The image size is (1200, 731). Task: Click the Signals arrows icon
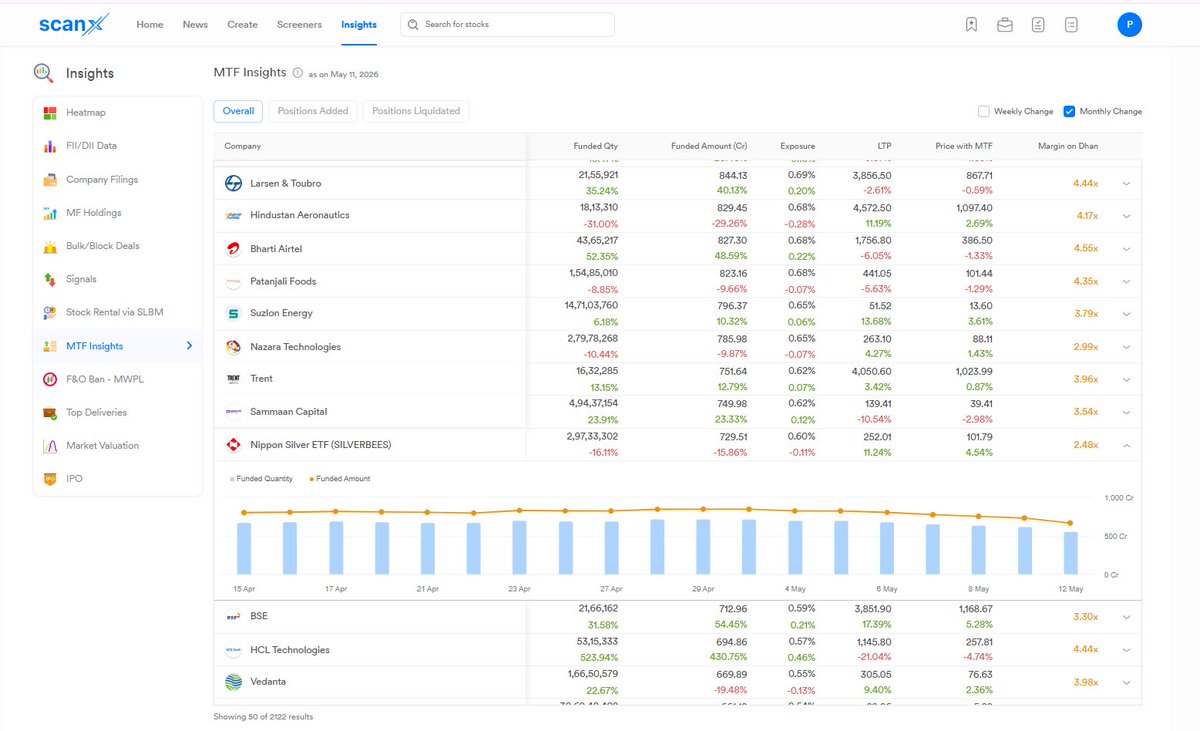pyautogui.click(x=50, y=279)
